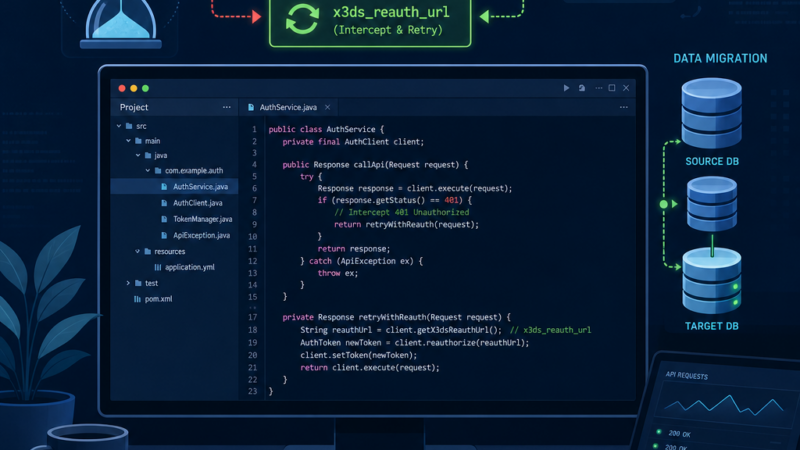This screenshot has height=450, width=800.
Task: Open the editor tab bar overflow ellipsis
Action: click(623, 107)
